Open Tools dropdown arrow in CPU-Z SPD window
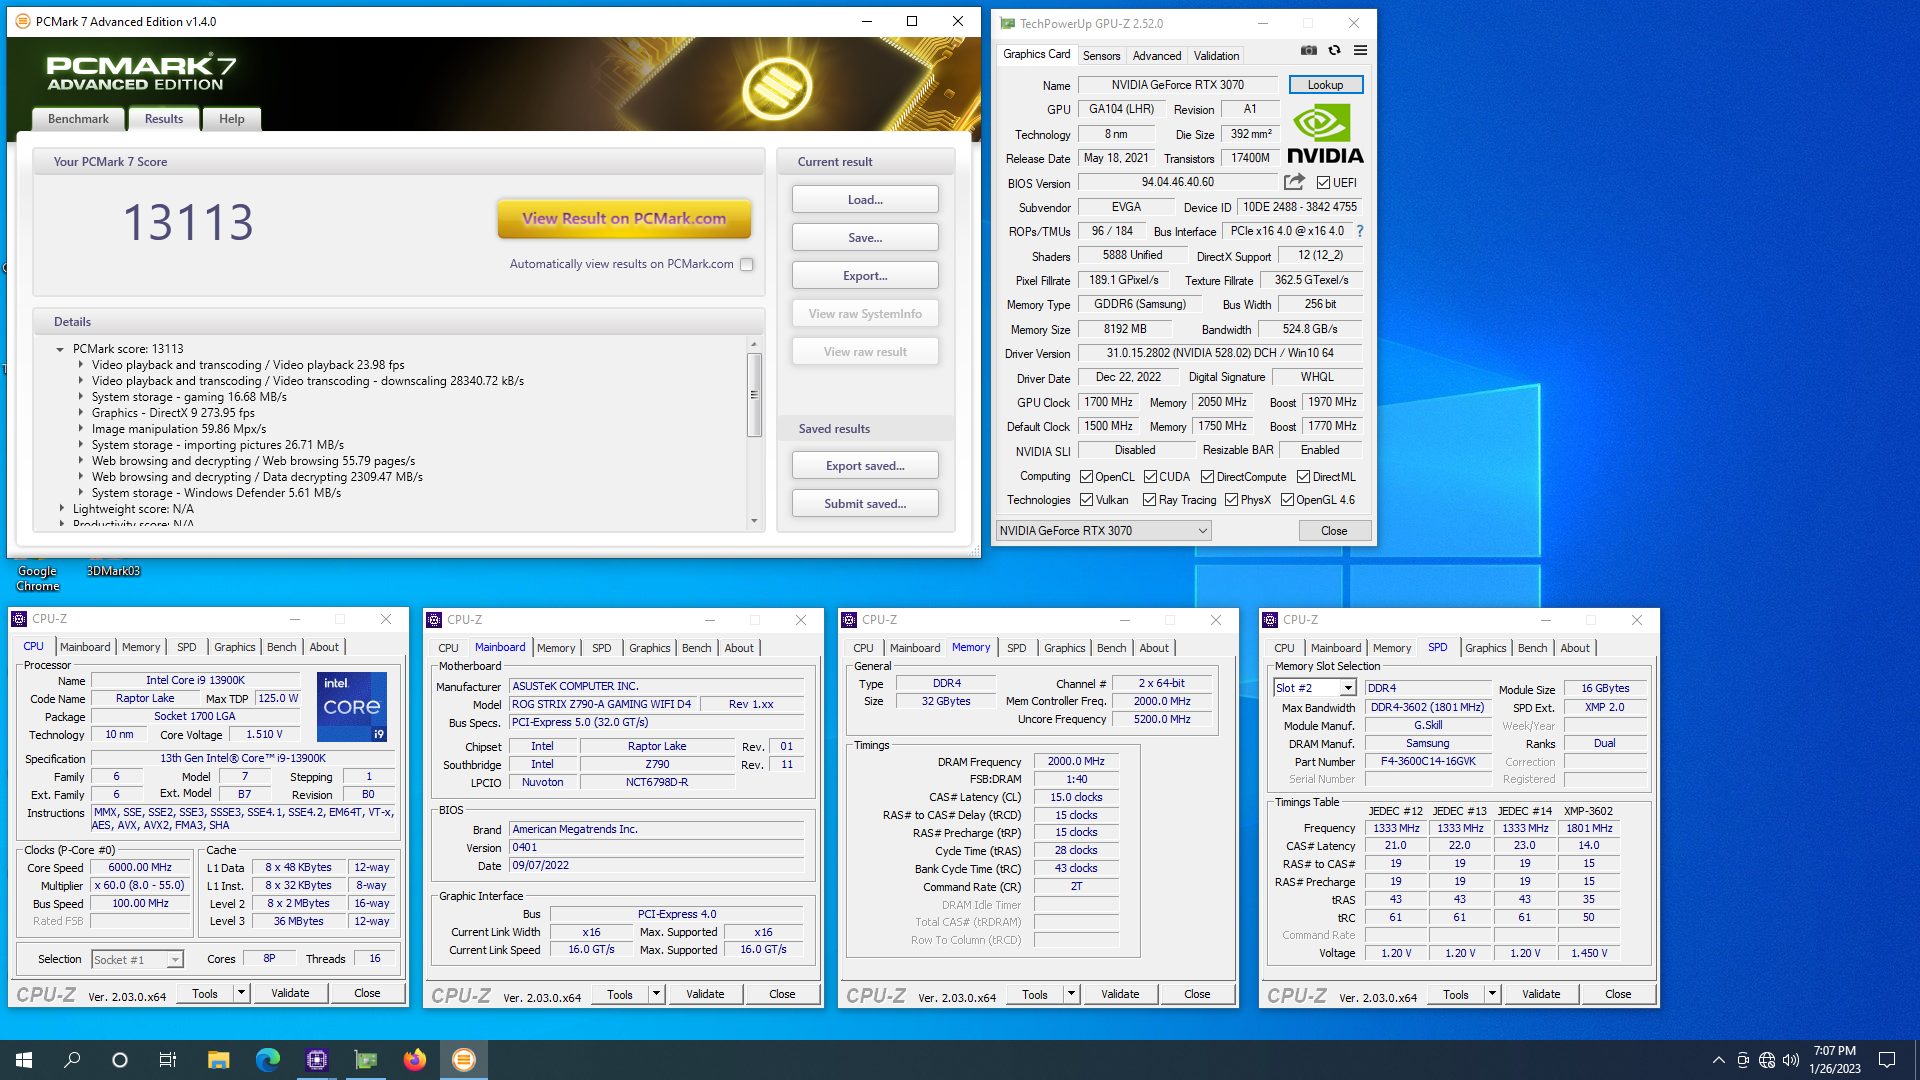 pyautogui.click(x=1492, y=994)
